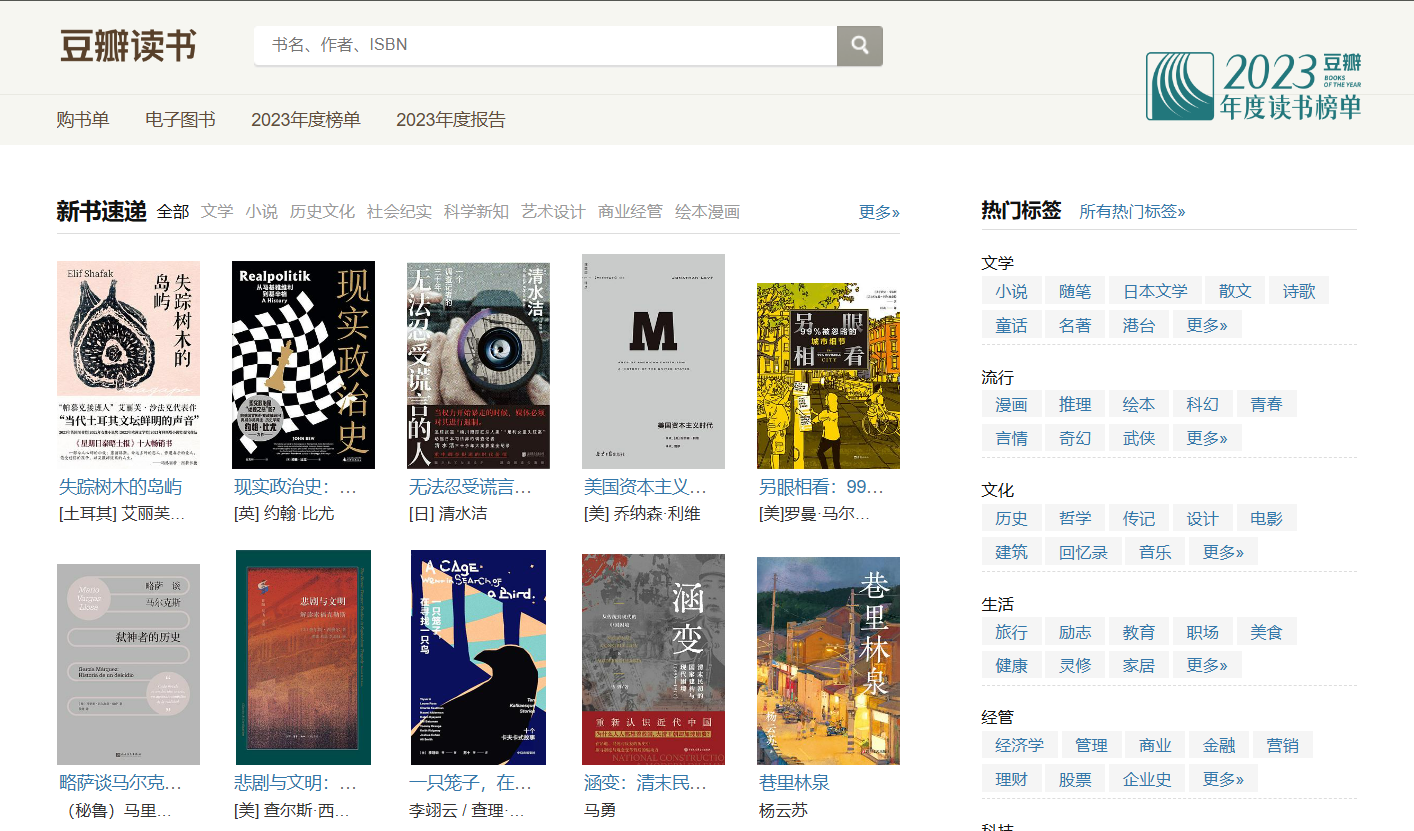Open the 涵变 book cover

[x=653, y=659]
